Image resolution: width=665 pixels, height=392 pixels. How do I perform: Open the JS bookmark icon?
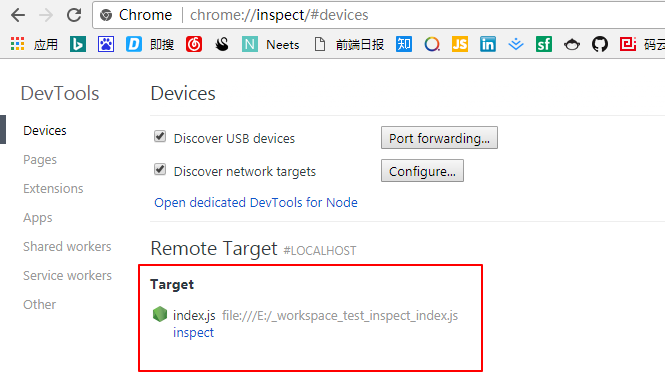point(460,44)
